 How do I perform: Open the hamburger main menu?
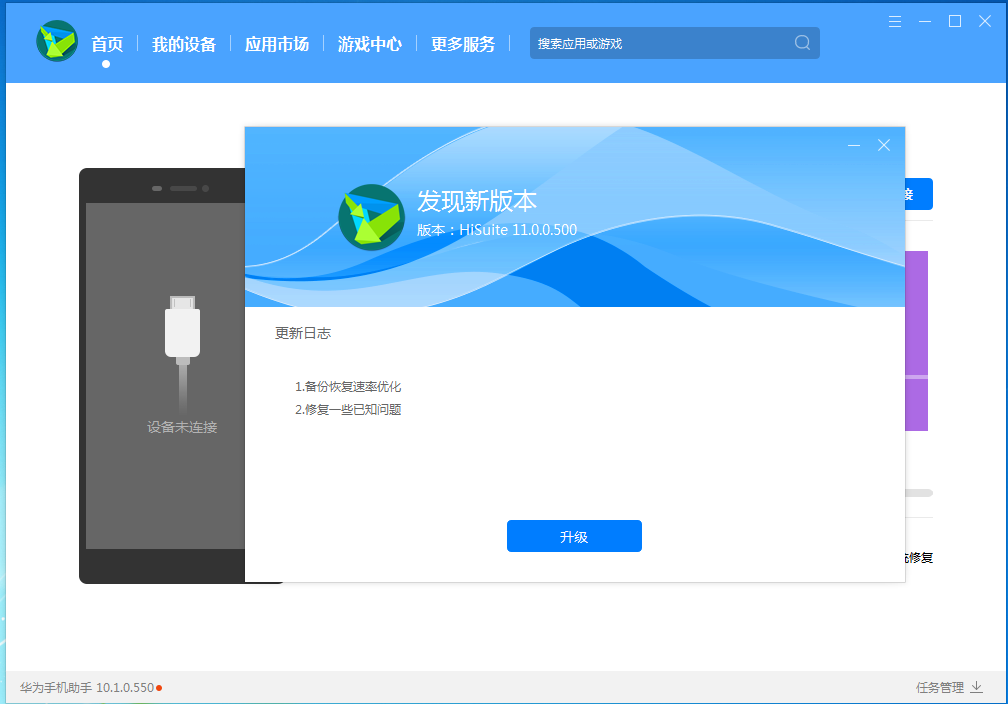[x=895, y=21]
